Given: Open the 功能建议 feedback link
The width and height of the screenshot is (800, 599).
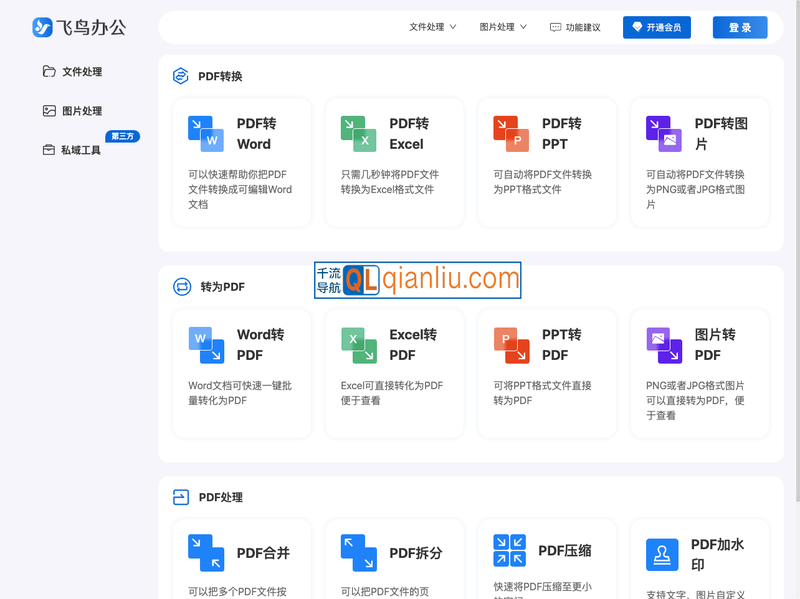Looking at the screenshot, I should 575,27.
